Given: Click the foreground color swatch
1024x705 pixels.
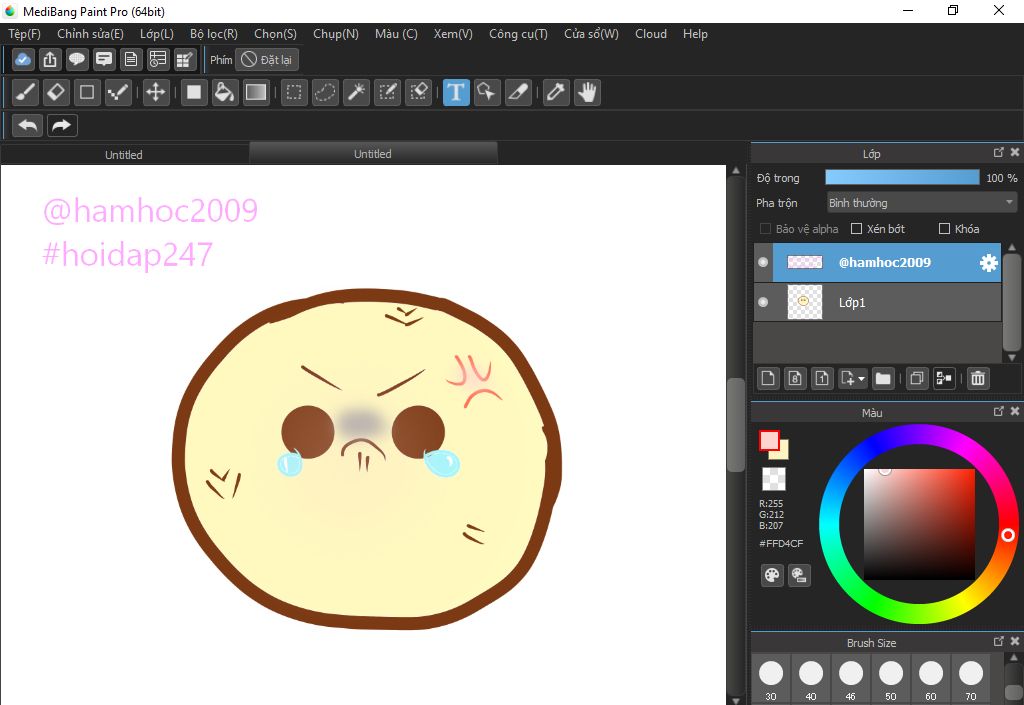Looking at the screenshot, I should tap(769, 441).
